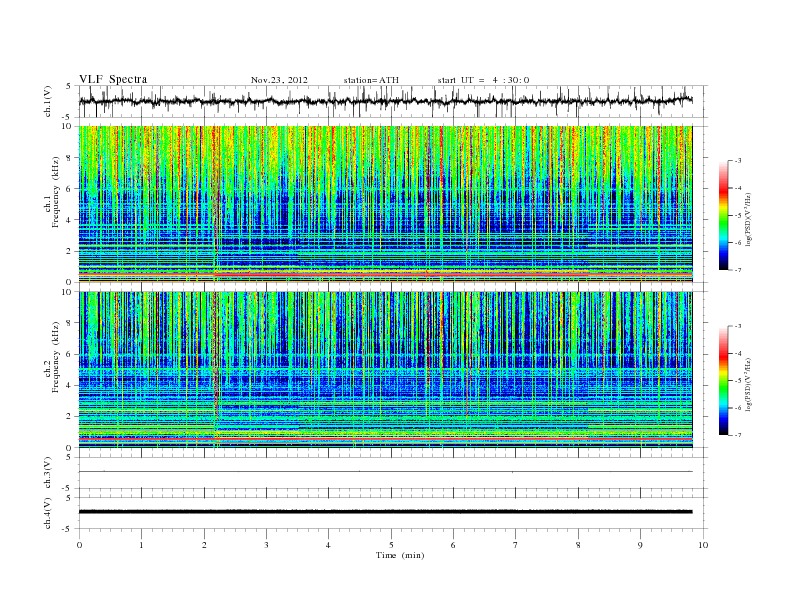Click the 'start UT = 4:30:0' label
Viewport: 792px width, 612px height.
click(483, 80)
